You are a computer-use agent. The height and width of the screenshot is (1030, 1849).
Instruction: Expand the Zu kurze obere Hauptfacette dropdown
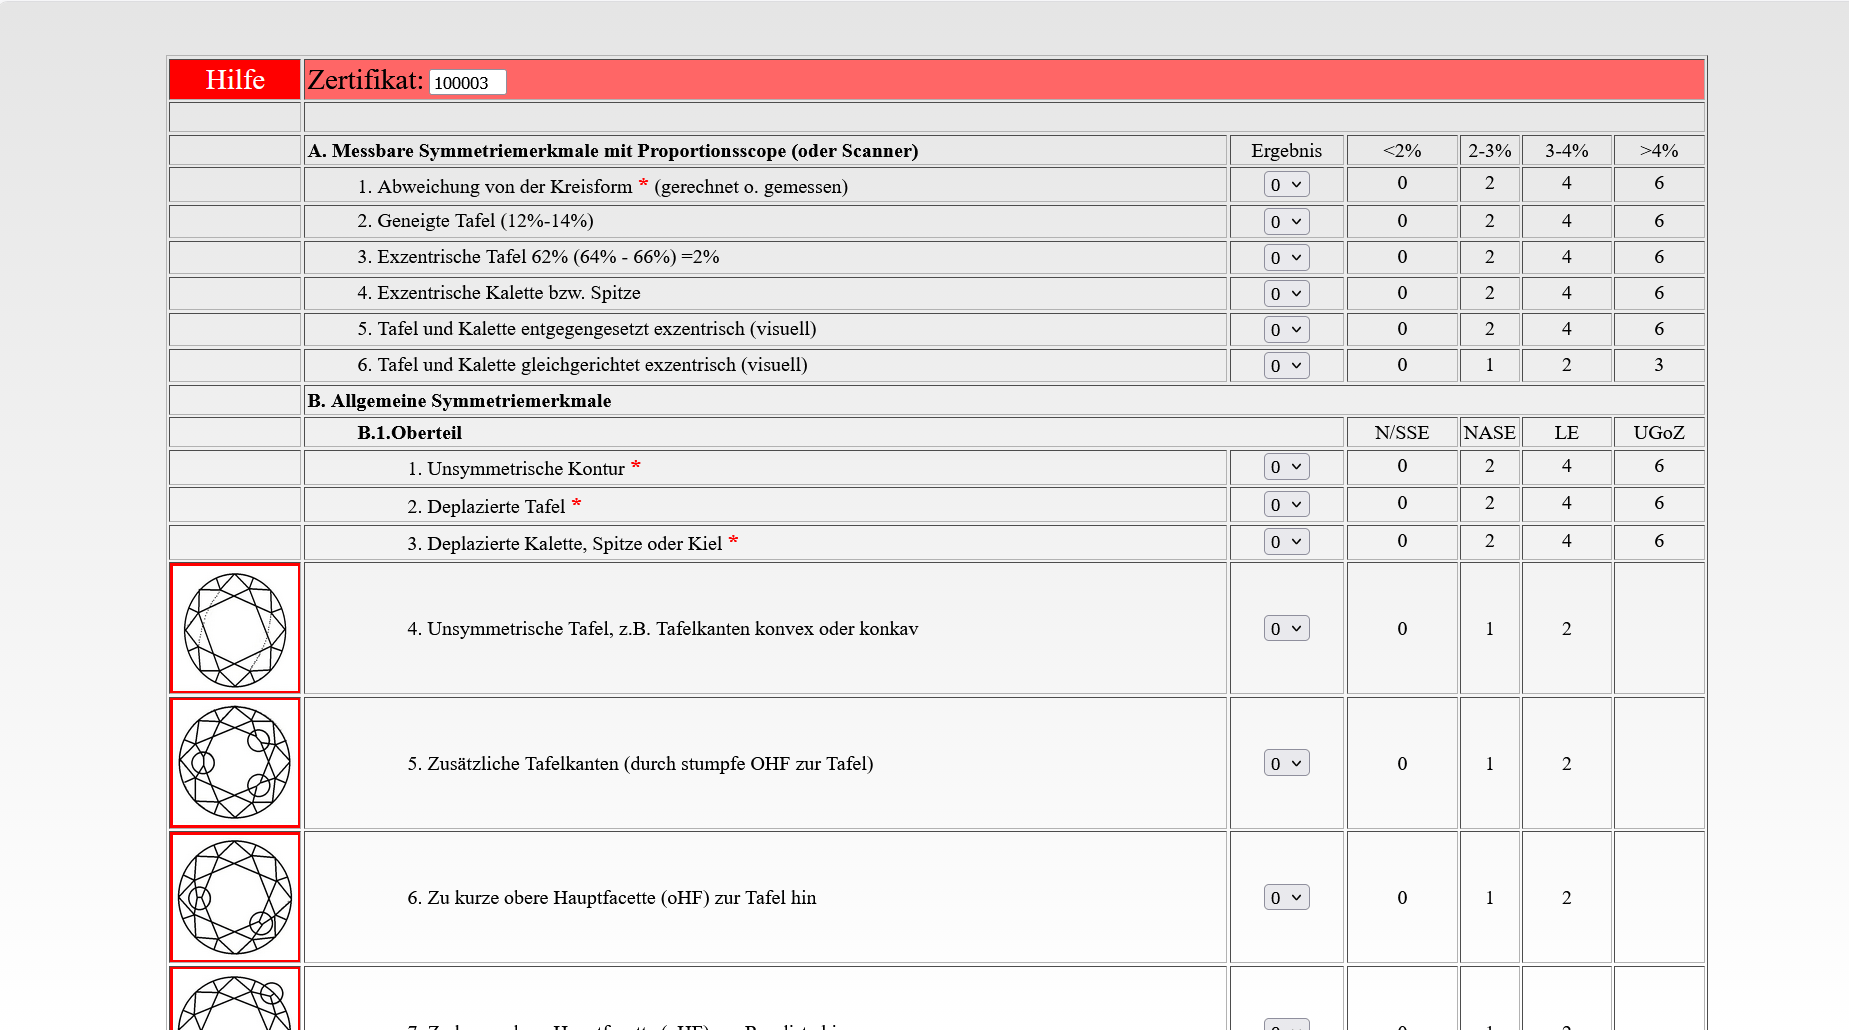click(1286, 898)
